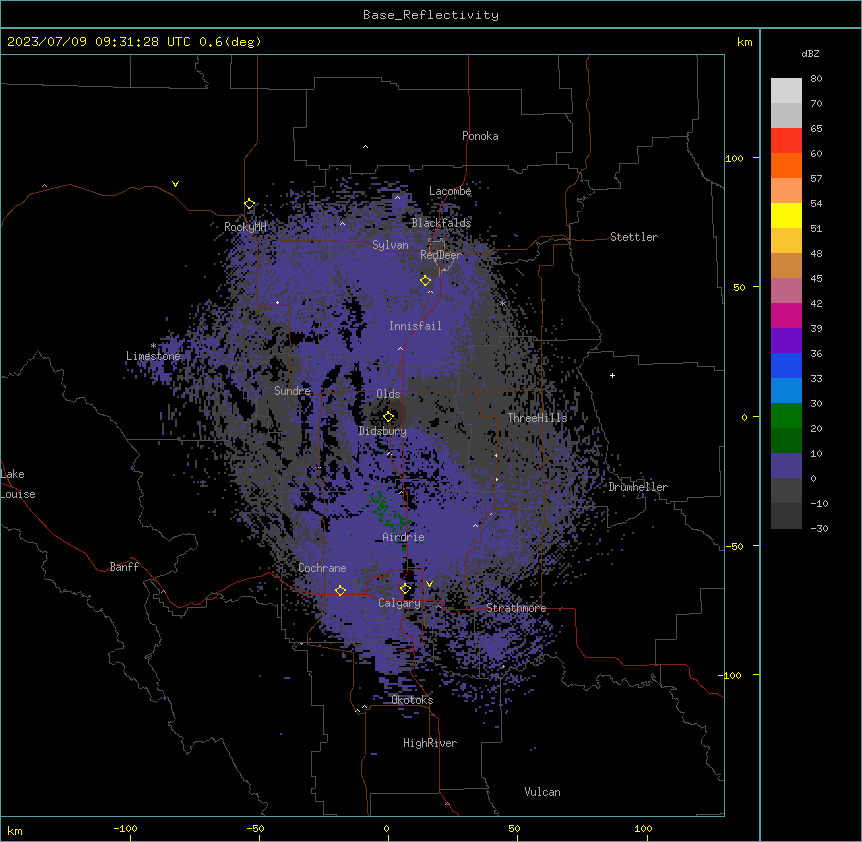Click the Limestone label
The width and height of the screenshot is (862, 842).
pyautogui.click(x=153, y=356)
